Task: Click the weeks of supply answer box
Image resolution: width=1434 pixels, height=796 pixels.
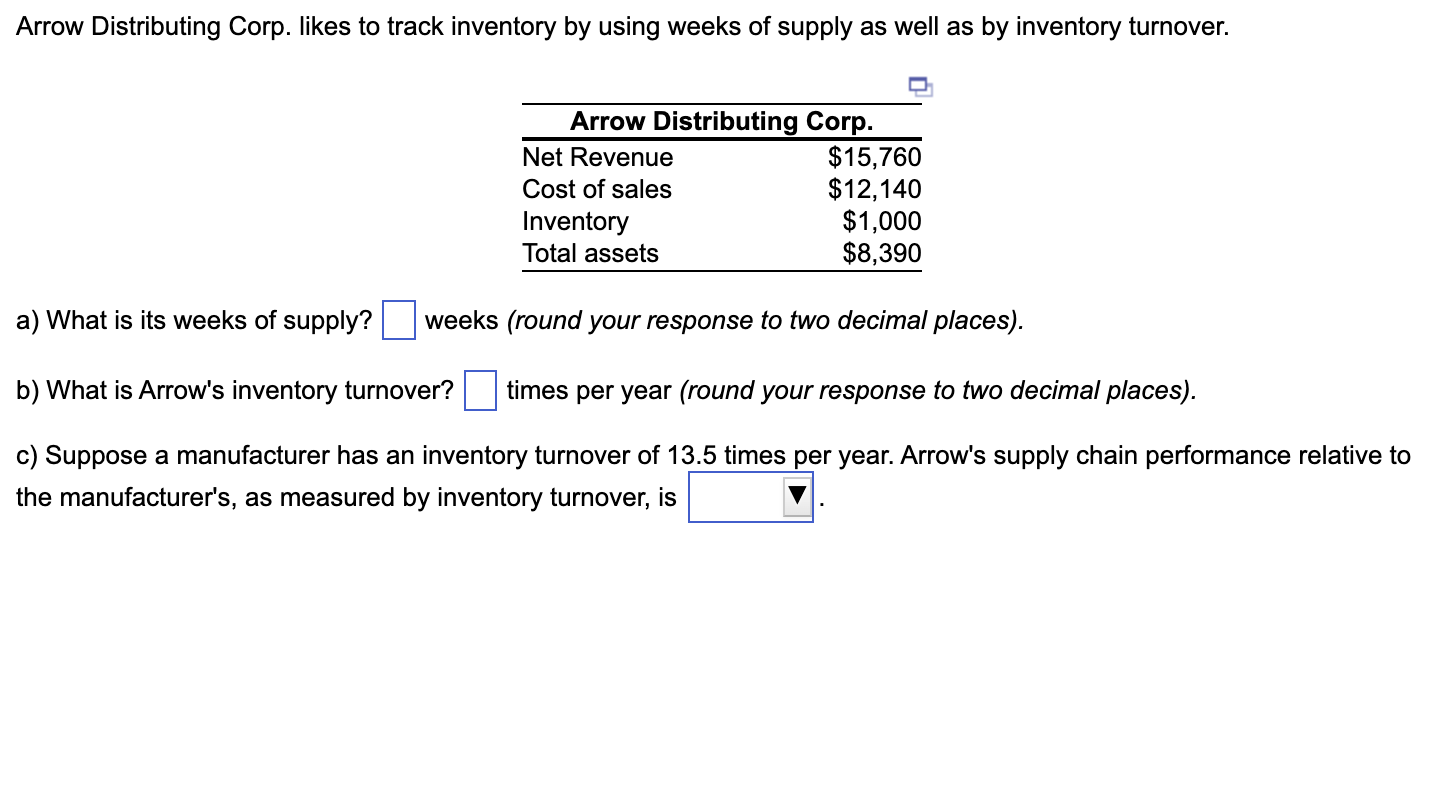Action: point(397,321)
